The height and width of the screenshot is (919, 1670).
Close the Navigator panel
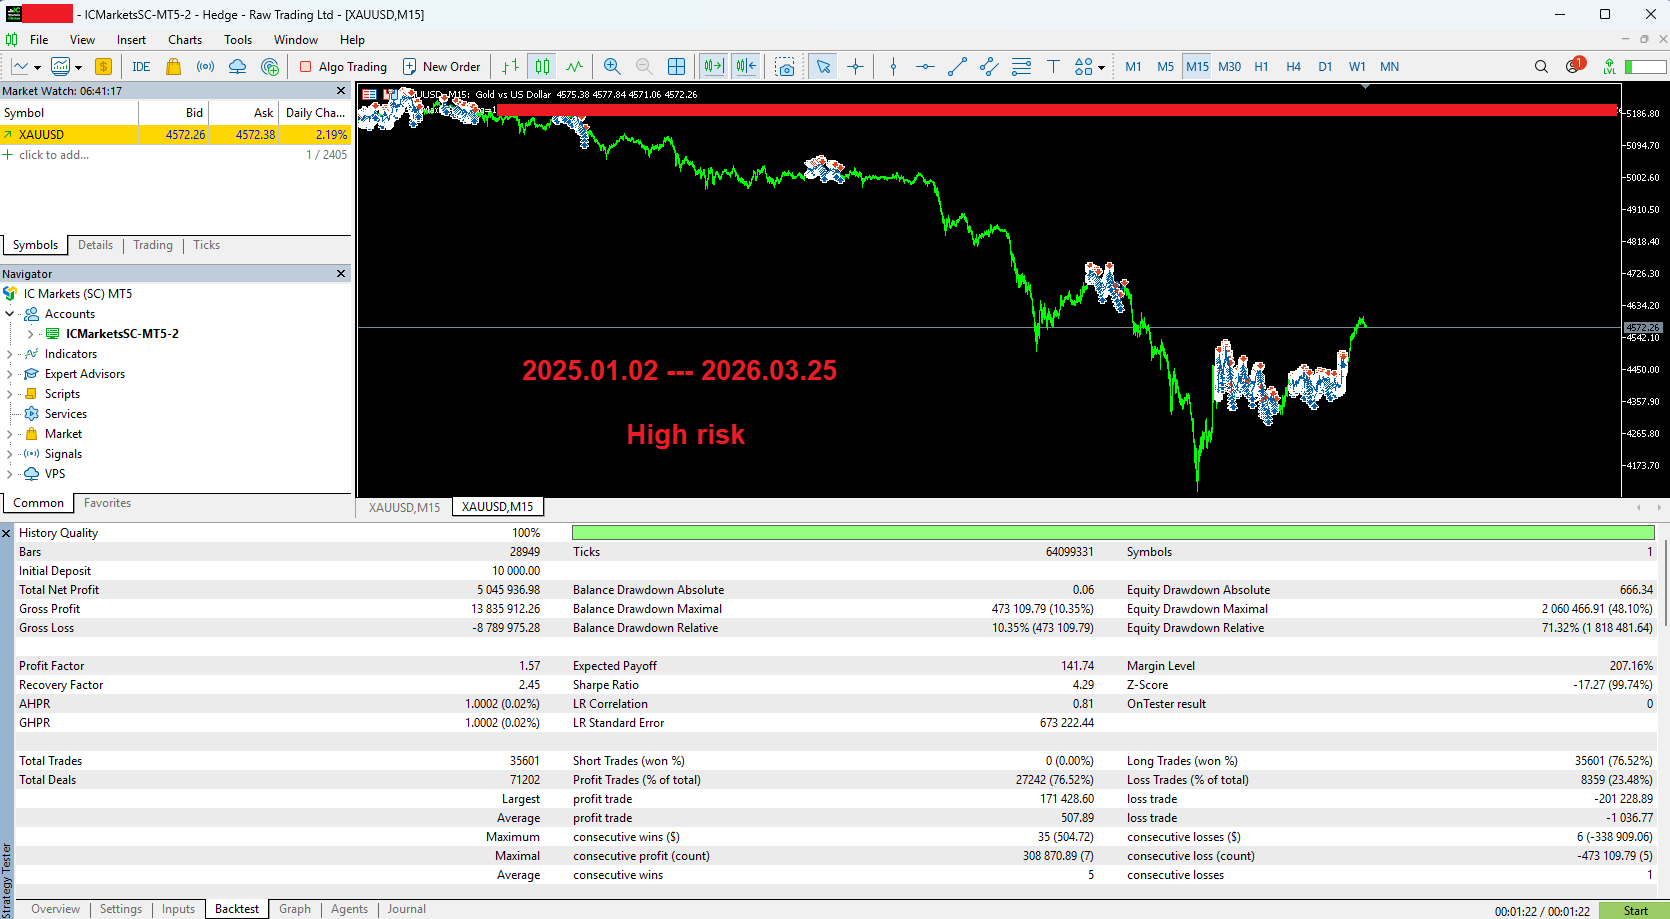coord(340,274)
